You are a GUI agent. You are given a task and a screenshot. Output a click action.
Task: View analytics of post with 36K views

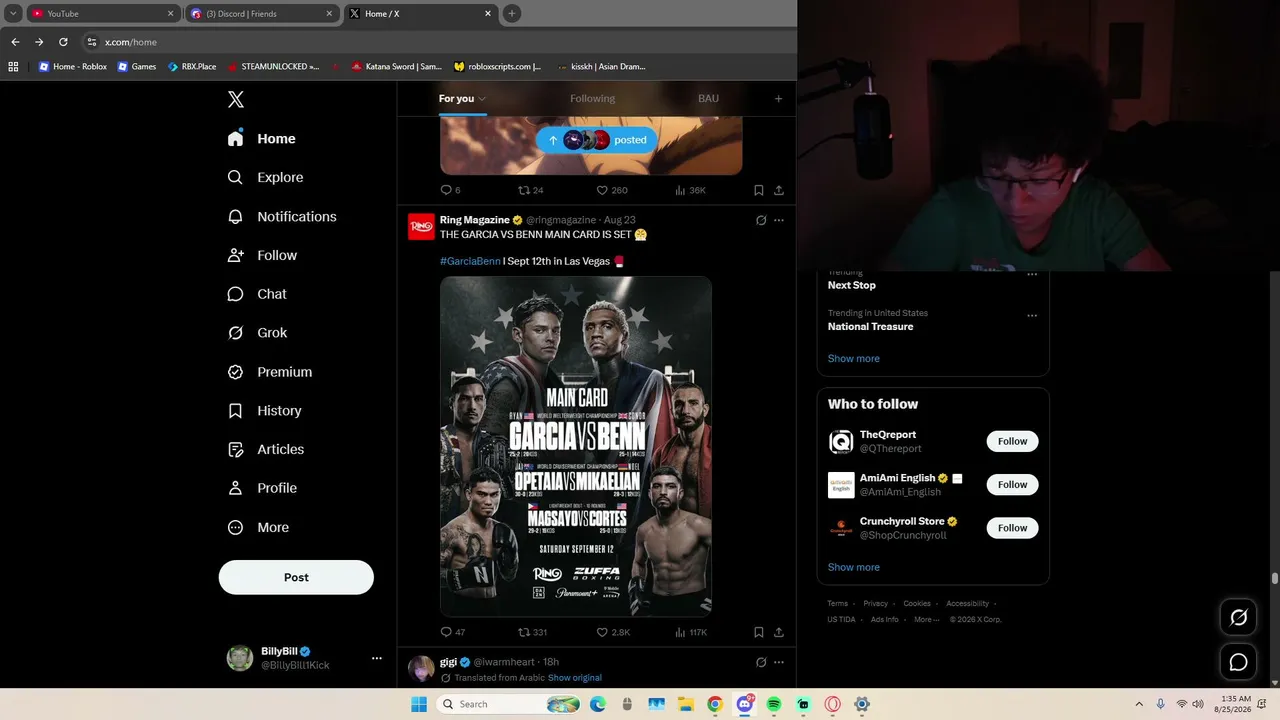pyautogui.click(x=690, y=190)
